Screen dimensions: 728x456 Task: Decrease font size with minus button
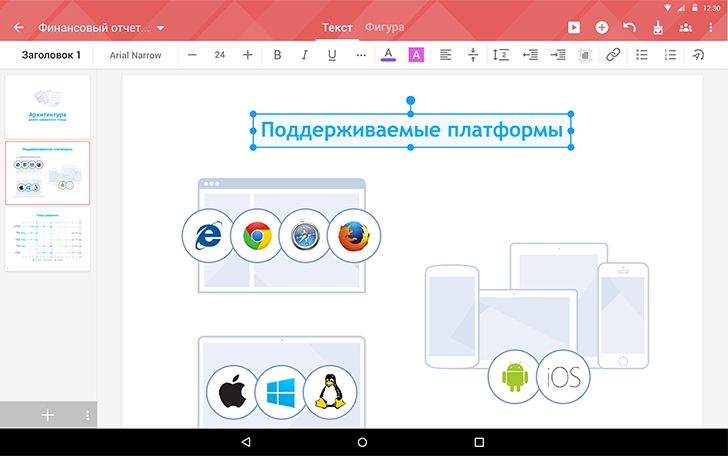pyautogui.click(x=192, y=55)
